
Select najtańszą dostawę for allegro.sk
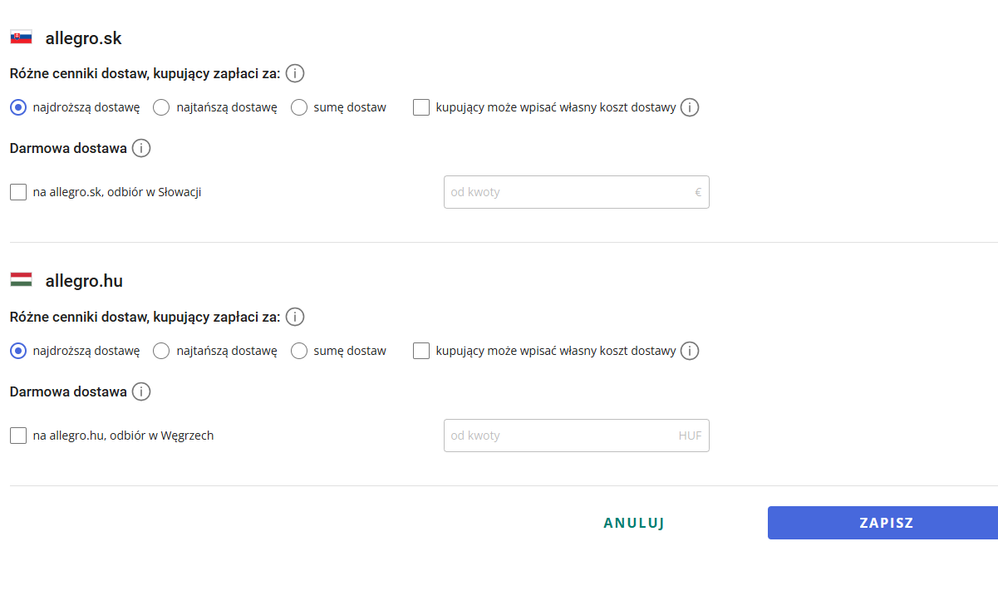coord(161,107)
